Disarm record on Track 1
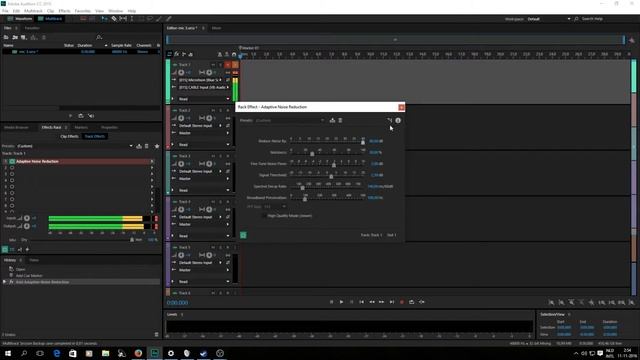 [228, 65]
